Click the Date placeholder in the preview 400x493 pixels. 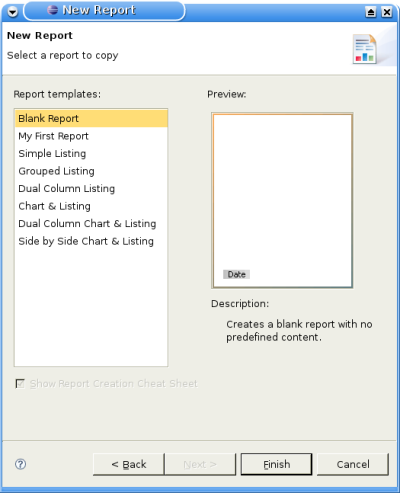pos(236,274)
